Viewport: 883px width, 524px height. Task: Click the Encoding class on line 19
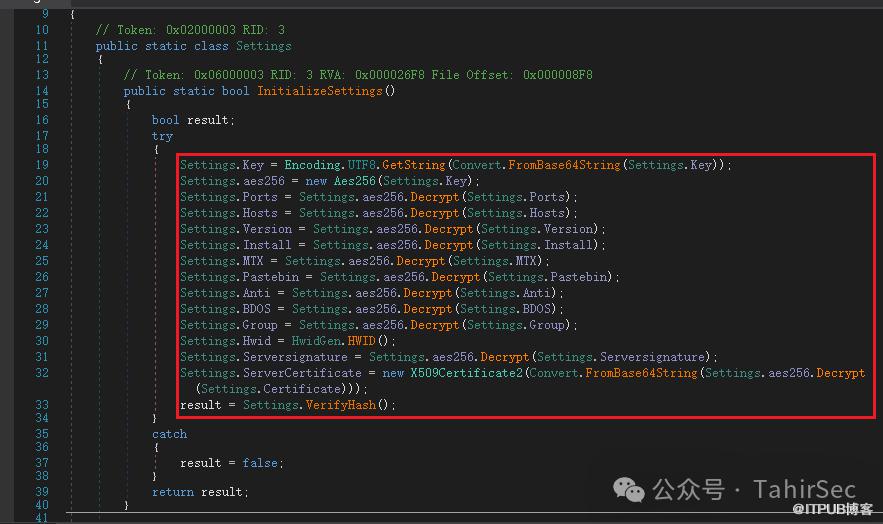coord(315,165)
